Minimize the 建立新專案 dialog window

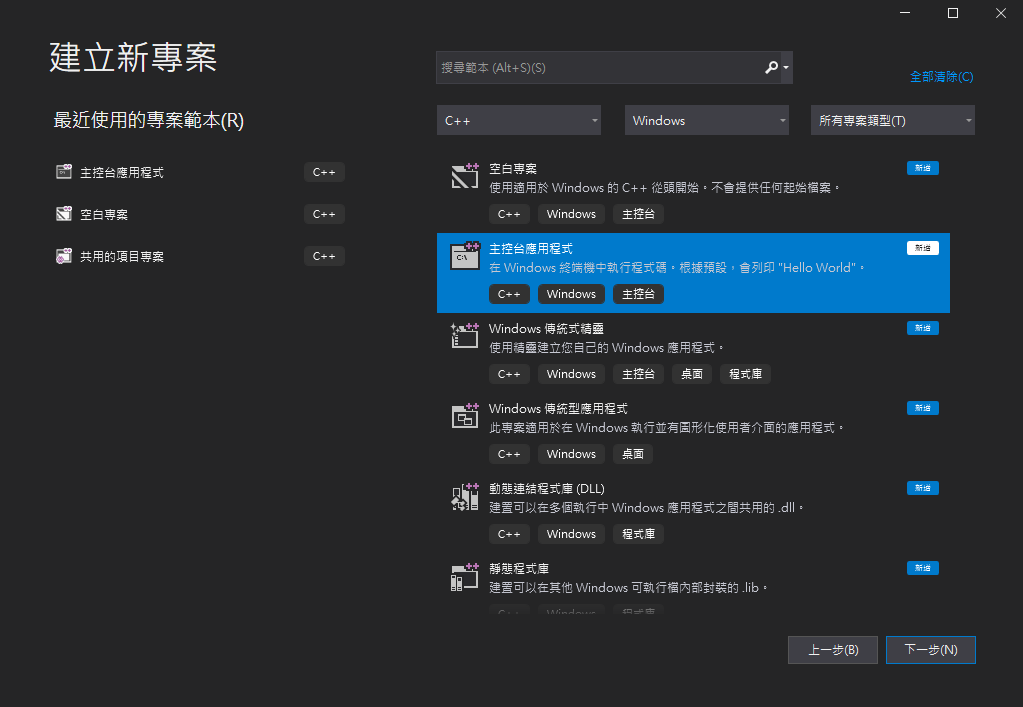905,13
